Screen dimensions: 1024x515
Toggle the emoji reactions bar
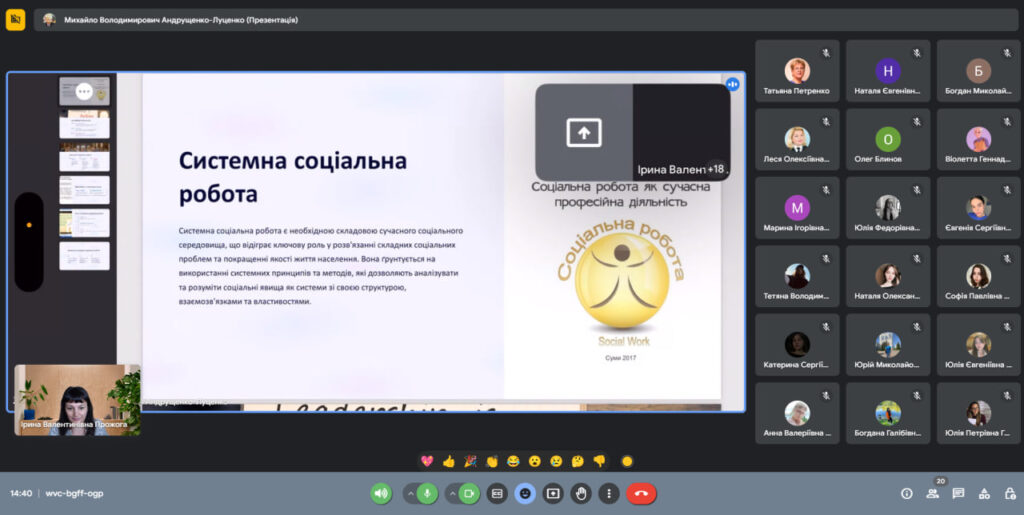pyautogui.click(x=525, y=493)
